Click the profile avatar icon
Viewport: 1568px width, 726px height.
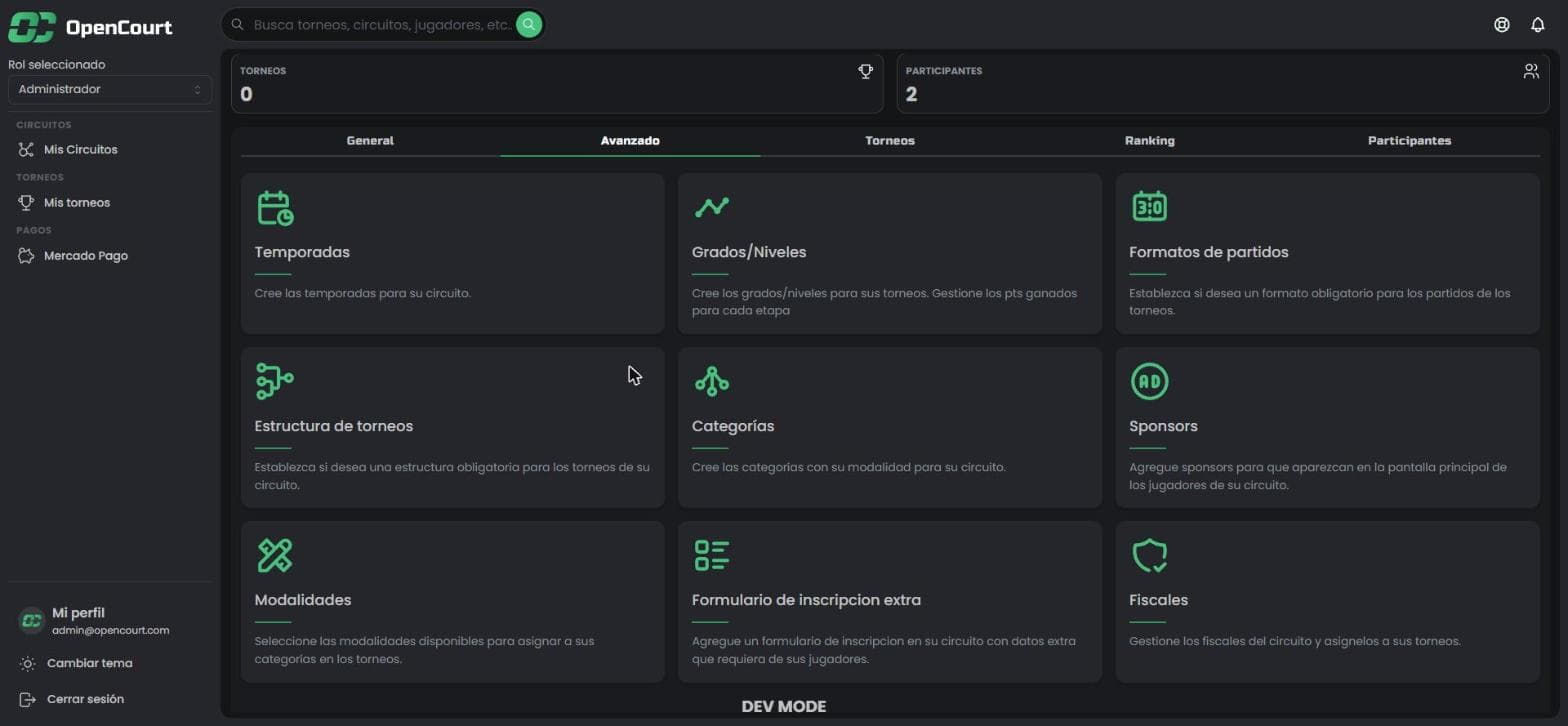[31, 621]
